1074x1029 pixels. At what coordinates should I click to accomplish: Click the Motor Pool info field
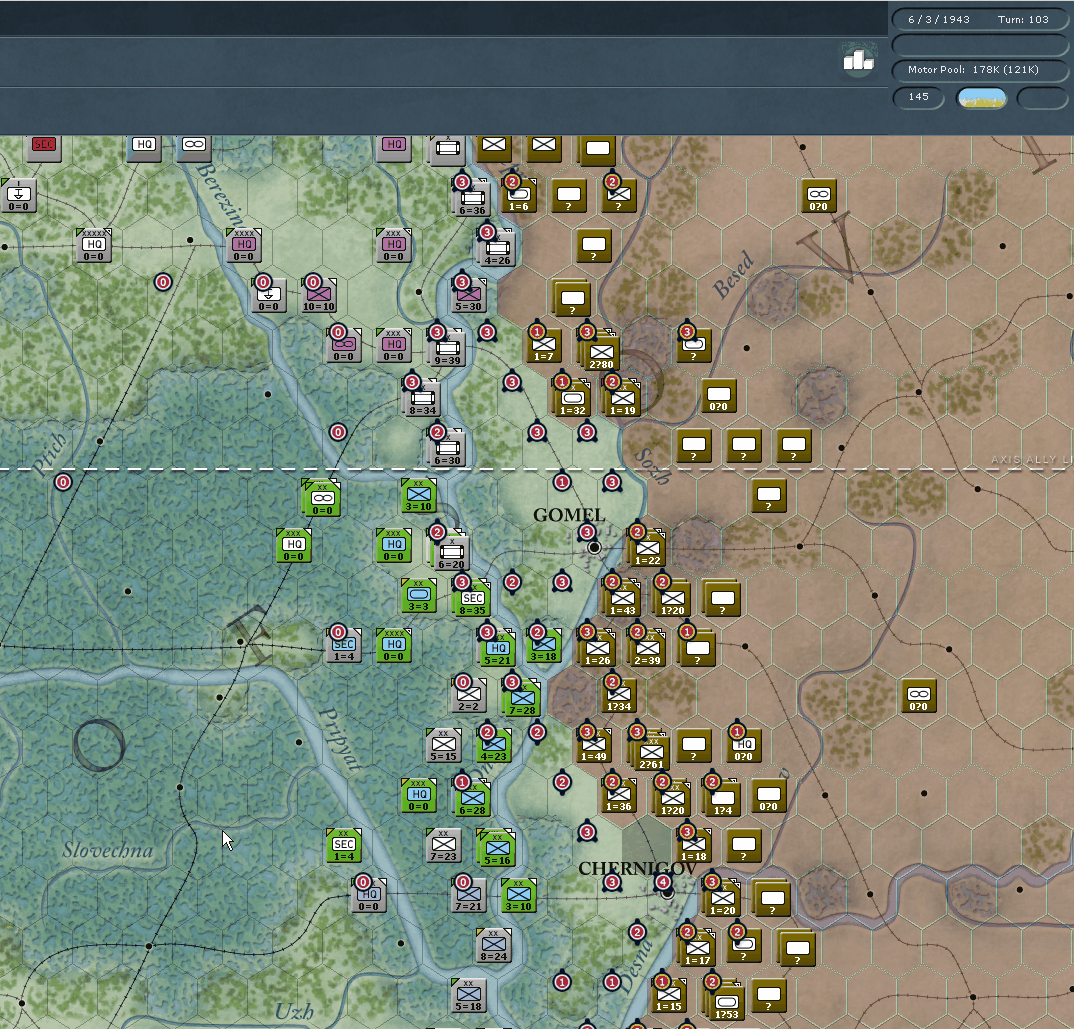click(979, 70)
